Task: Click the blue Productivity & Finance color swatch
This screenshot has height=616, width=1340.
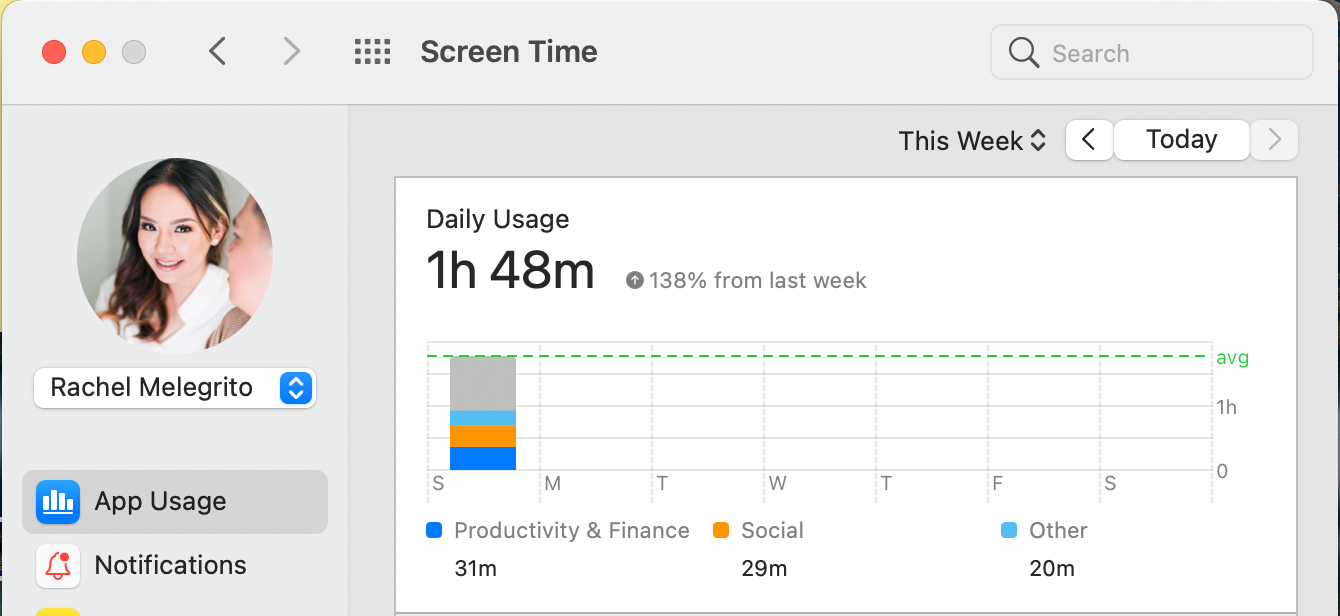Action: pos(433,530)
